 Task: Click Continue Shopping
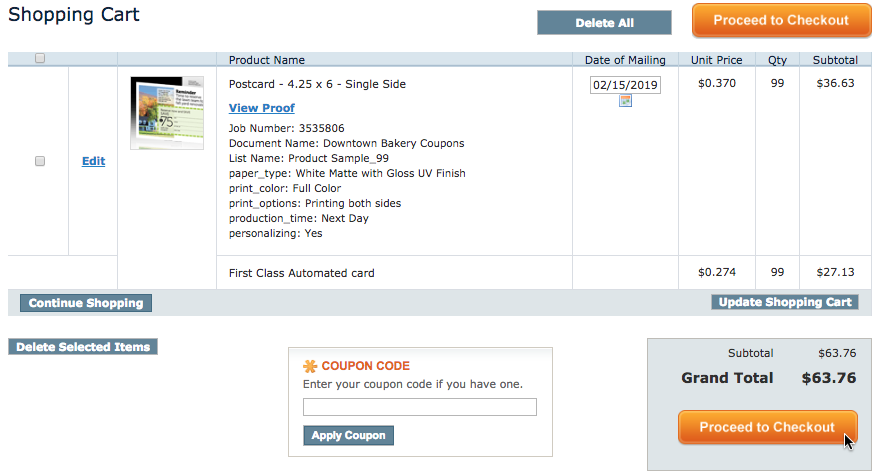coord(86,303)
